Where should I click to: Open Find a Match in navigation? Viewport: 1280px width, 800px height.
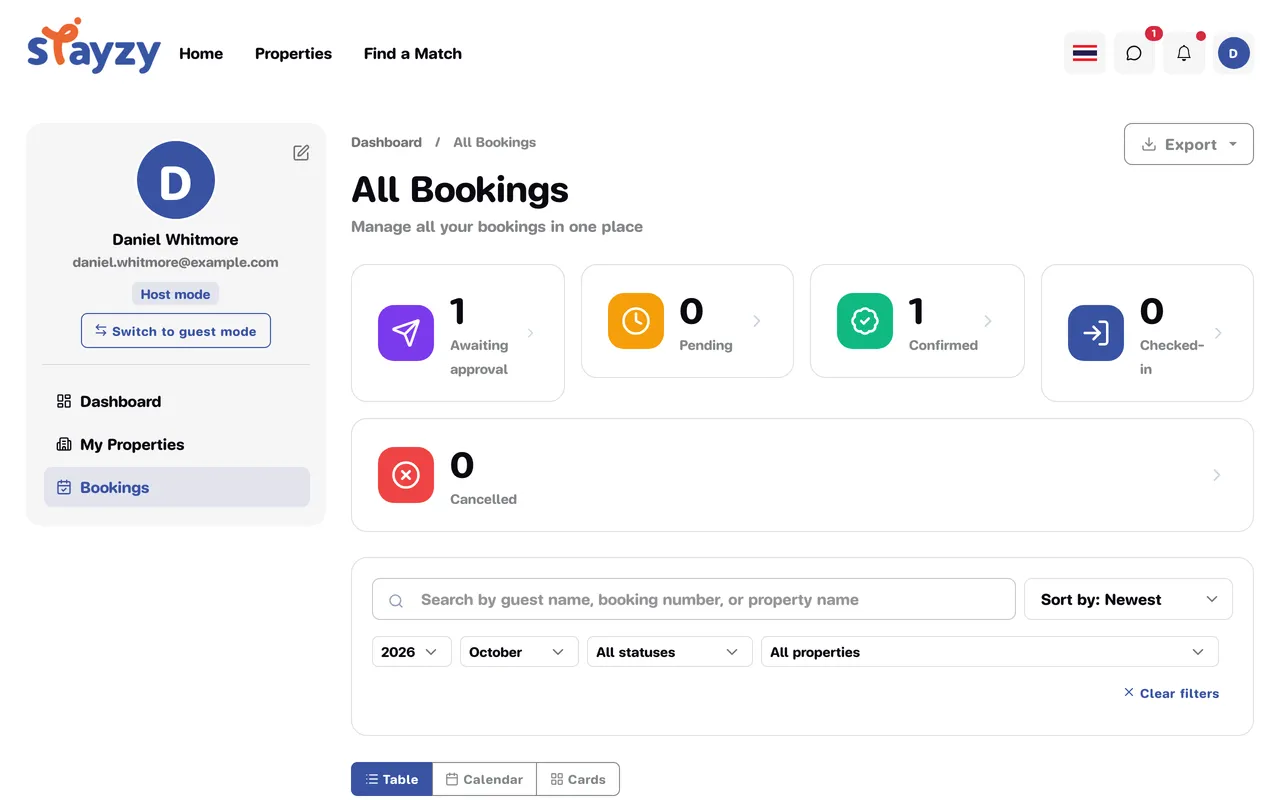(413, 54)
